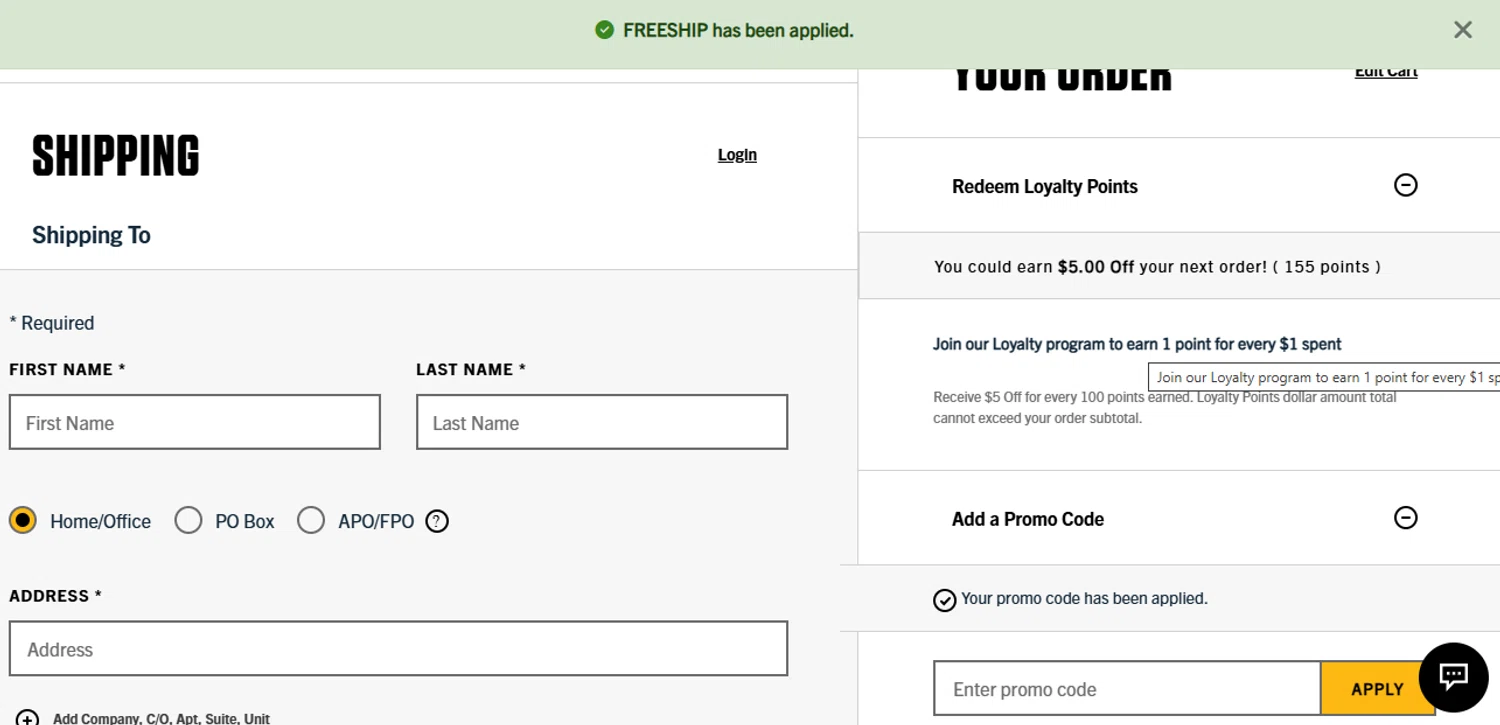Select the APO/FPO radio option

coord(311,521)
